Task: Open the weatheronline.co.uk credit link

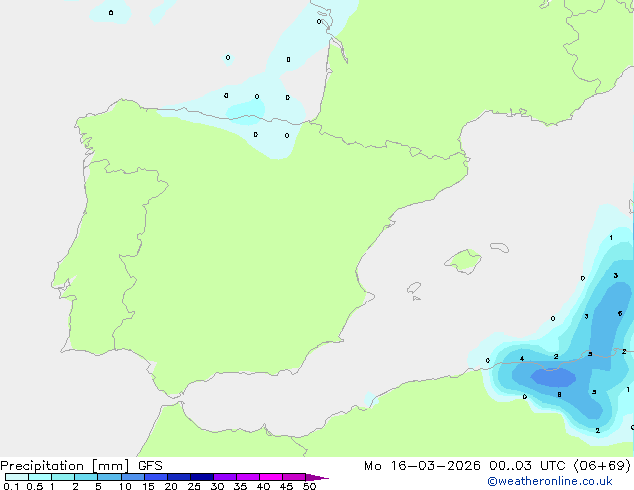Action: pos(550,481)
